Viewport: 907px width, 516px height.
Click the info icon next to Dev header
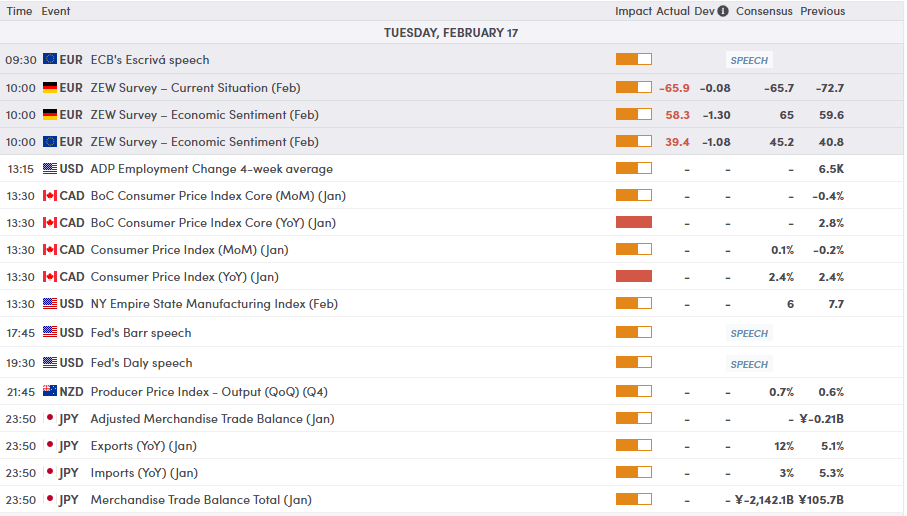click(x=723, y=11)
